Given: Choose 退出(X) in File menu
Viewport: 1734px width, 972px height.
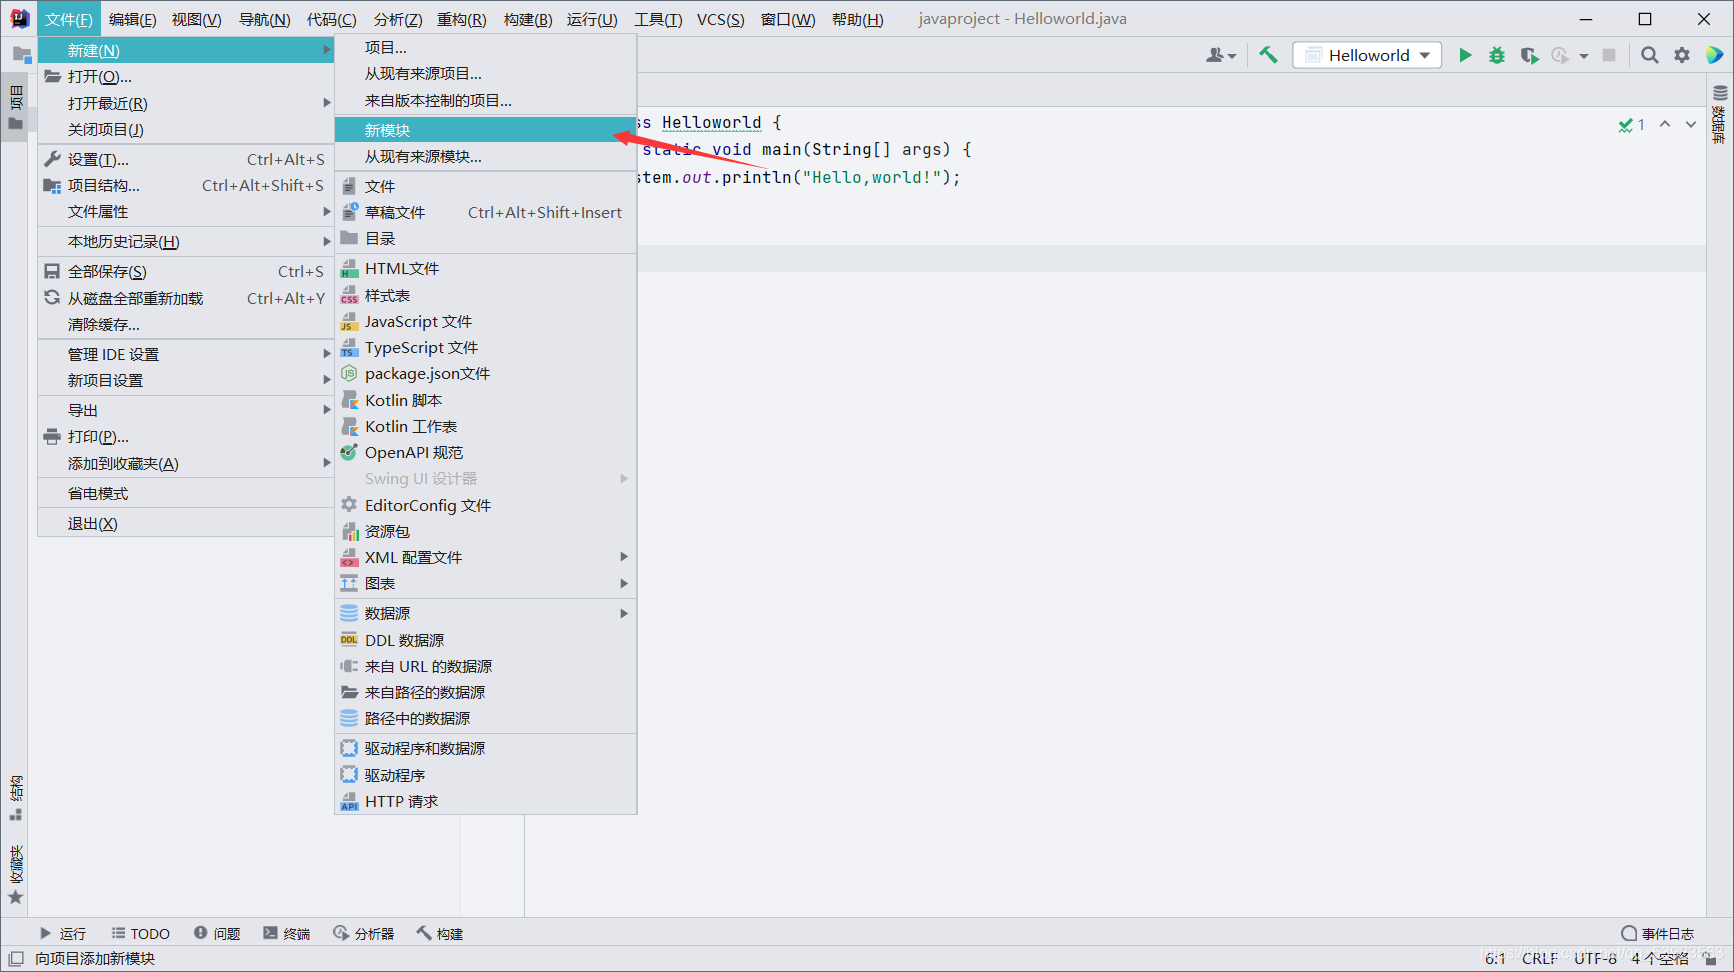Looking at the screenshot, I should pyautogui.click(x=186, y=523).
